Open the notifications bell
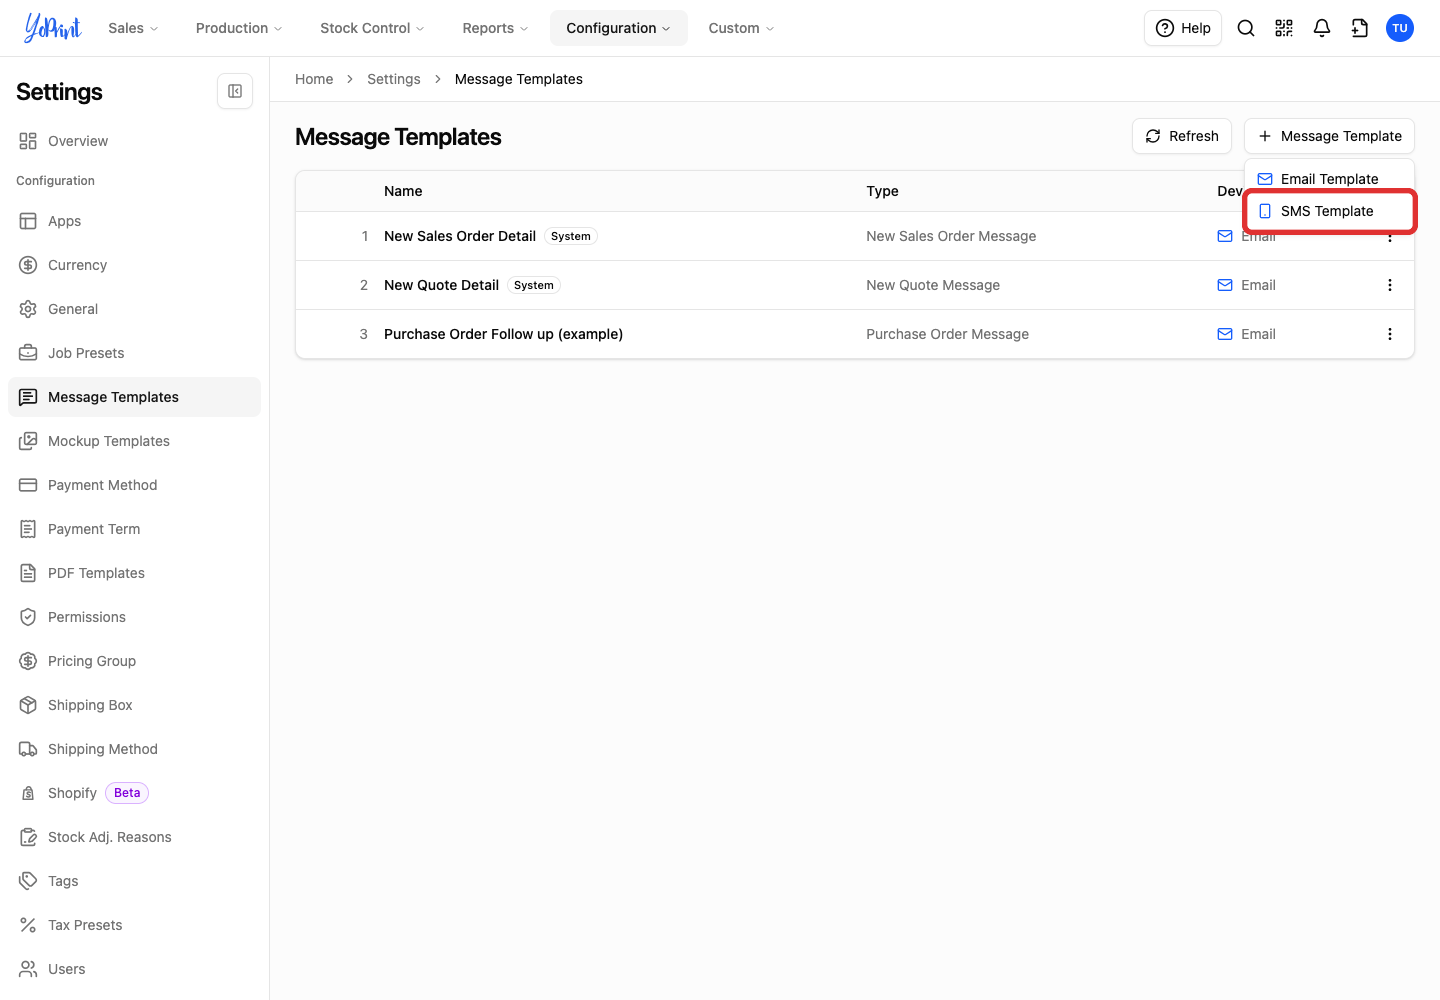The width and height of the screenshot is (1440, 1000). tap(1322, 28)
